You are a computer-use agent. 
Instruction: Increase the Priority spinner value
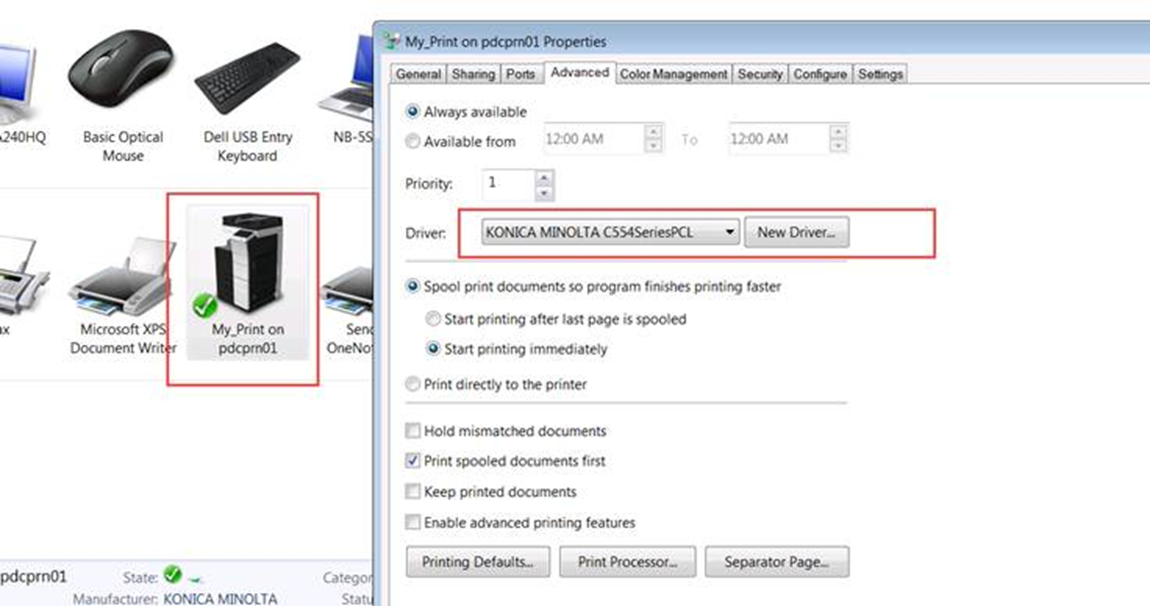click(543, 178)
